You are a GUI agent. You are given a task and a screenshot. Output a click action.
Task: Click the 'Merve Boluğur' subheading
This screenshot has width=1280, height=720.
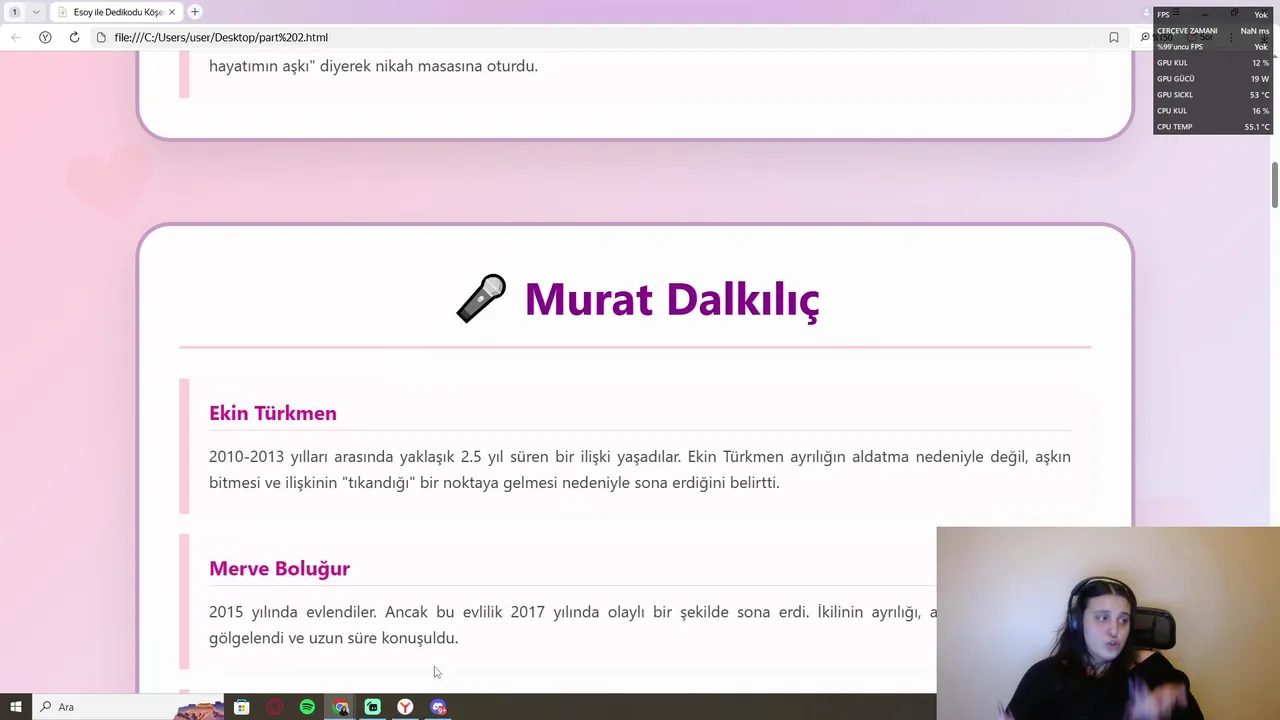pos(279,568)
